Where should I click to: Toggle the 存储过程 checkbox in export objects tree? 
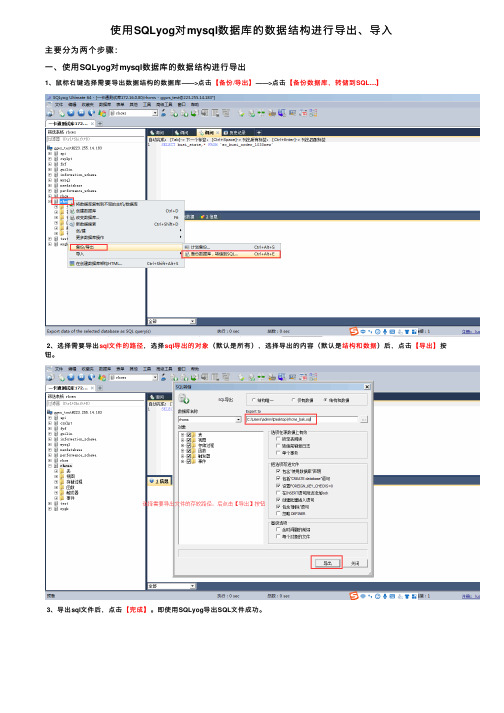pyautogui.click(x=188, y=446)
